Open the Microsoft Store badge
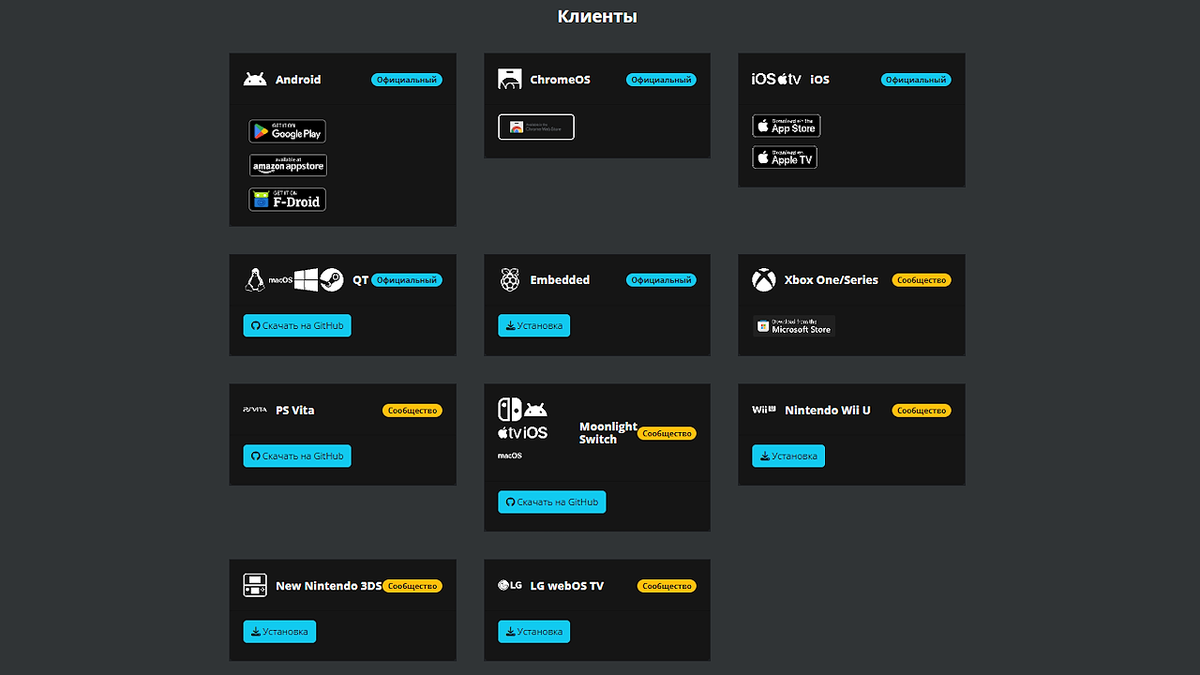 tap(794, 326)
